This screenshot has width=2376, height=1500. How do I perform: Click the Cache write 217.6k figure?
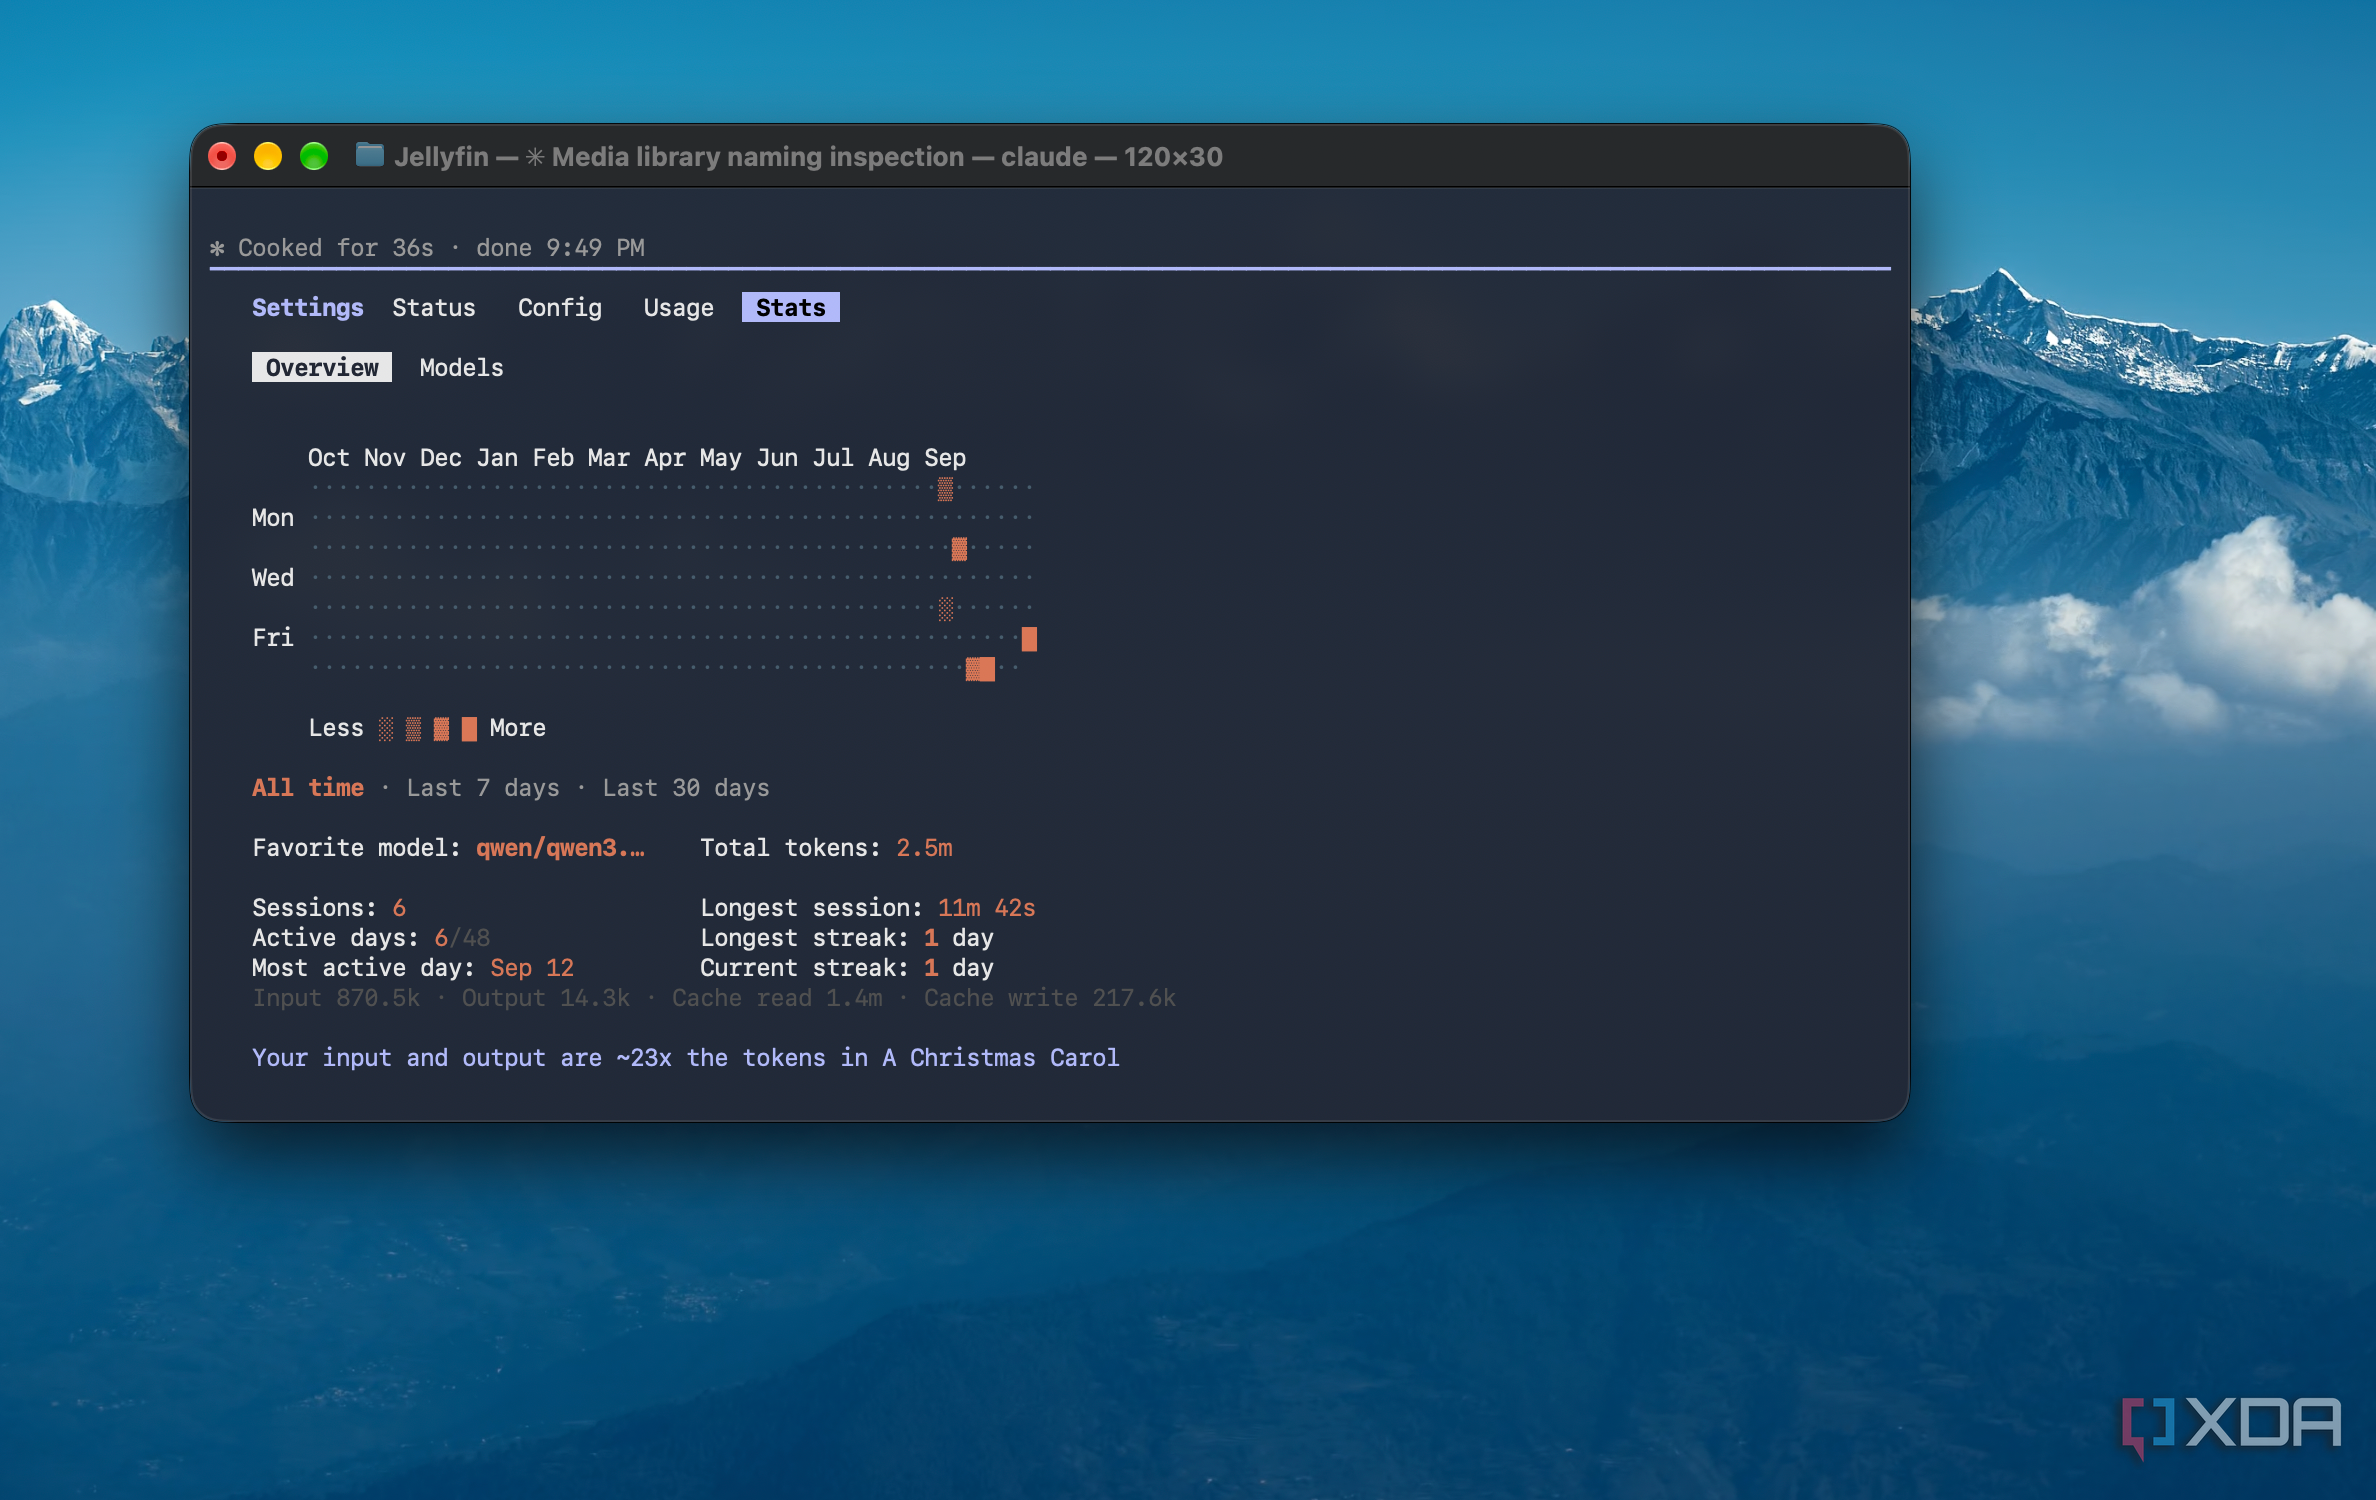click(1050, 997)
